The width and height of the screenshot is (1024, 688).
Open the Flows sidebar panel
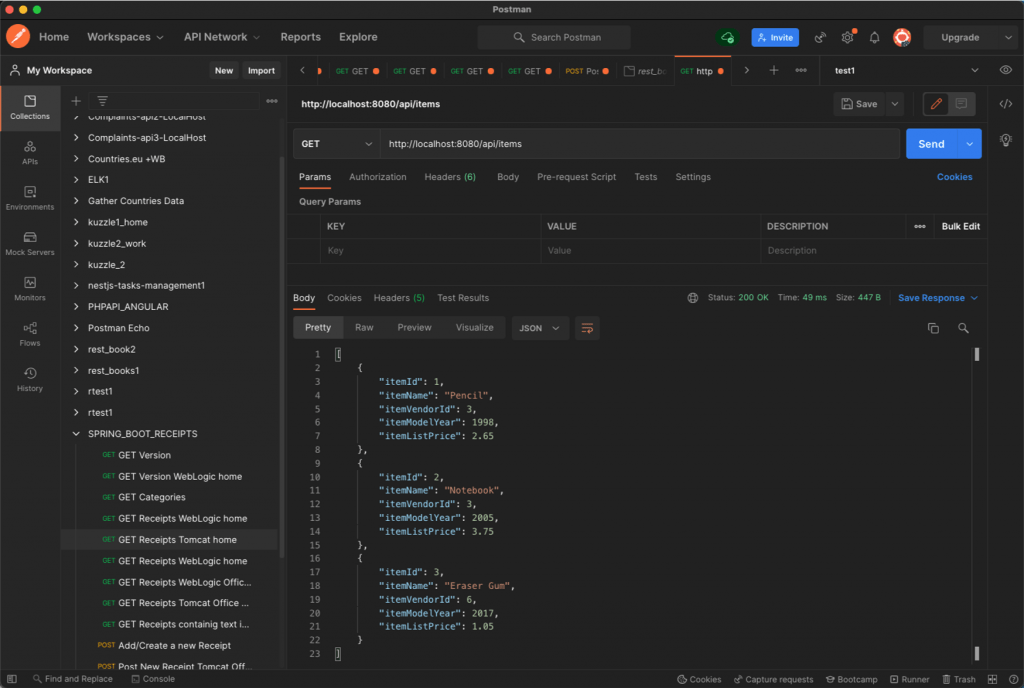(30, 334)
